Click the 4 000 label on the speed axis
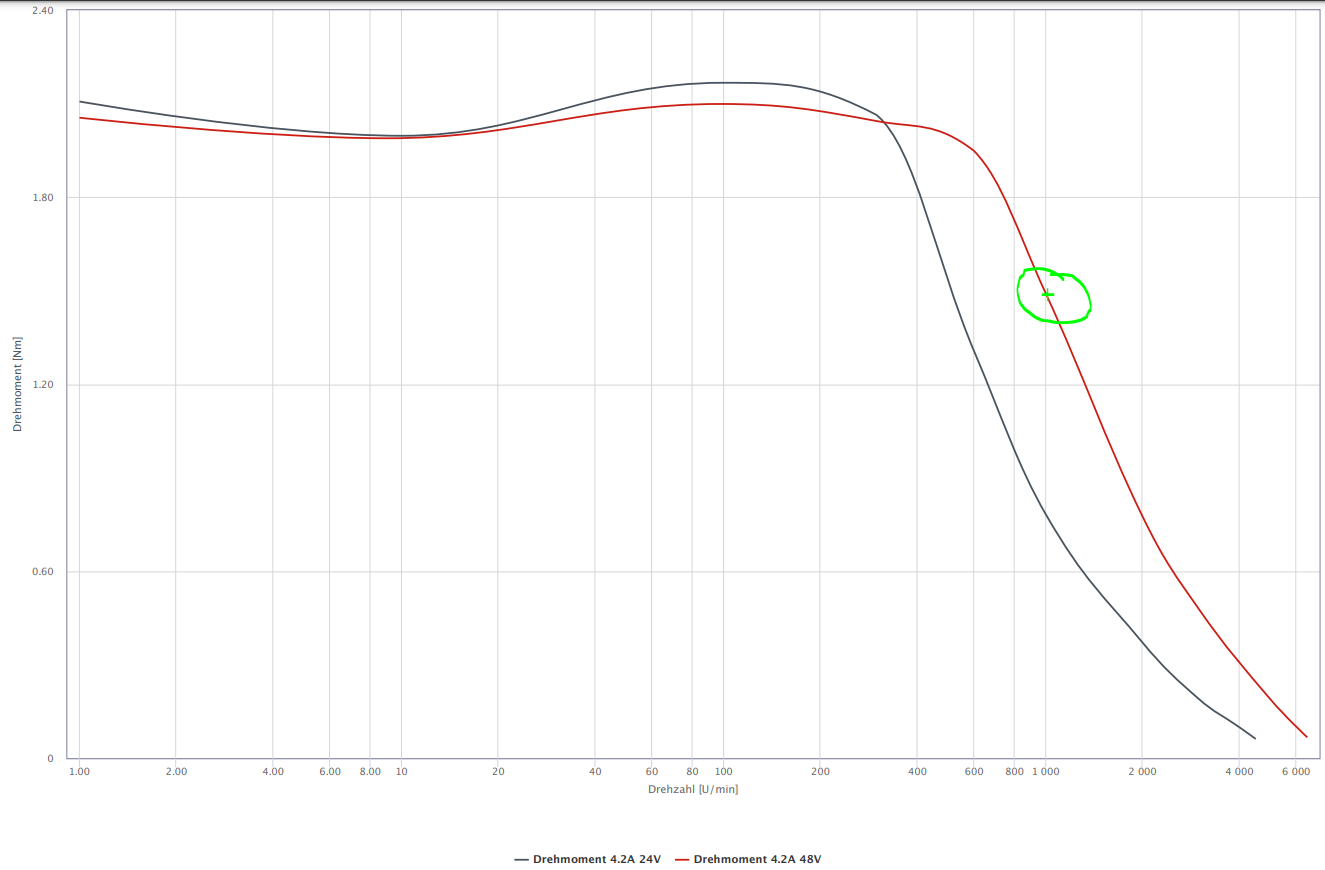 coord(1239,772)
